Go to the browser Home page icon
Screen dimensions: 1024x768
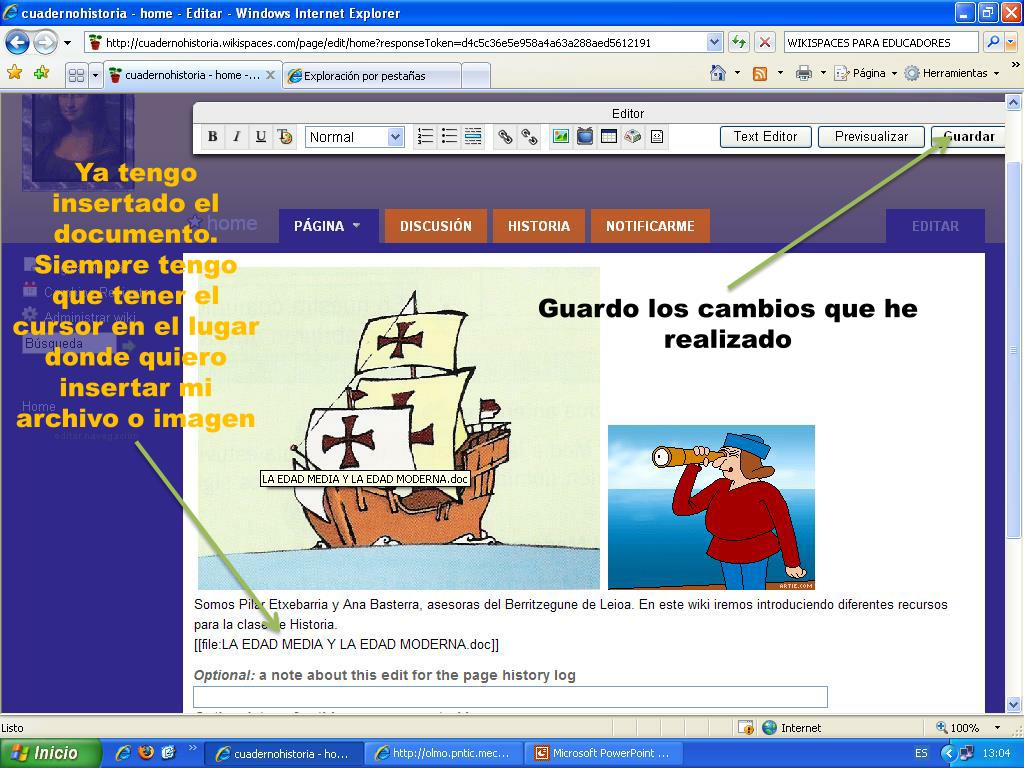click(x=718, y=73)
